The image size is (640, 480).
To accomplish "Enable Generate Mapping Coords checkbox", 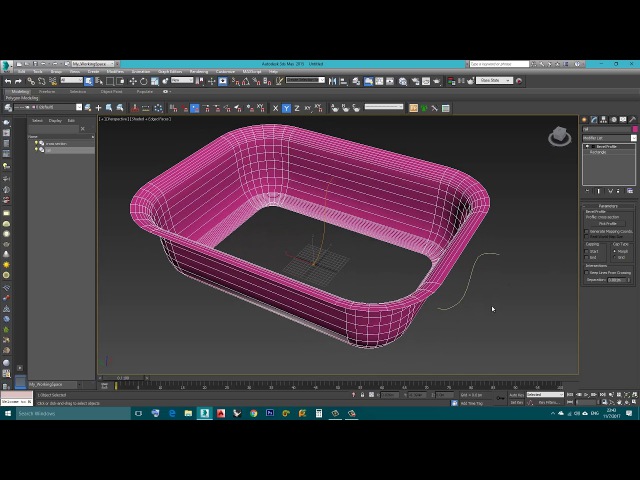I will [587, 232].
